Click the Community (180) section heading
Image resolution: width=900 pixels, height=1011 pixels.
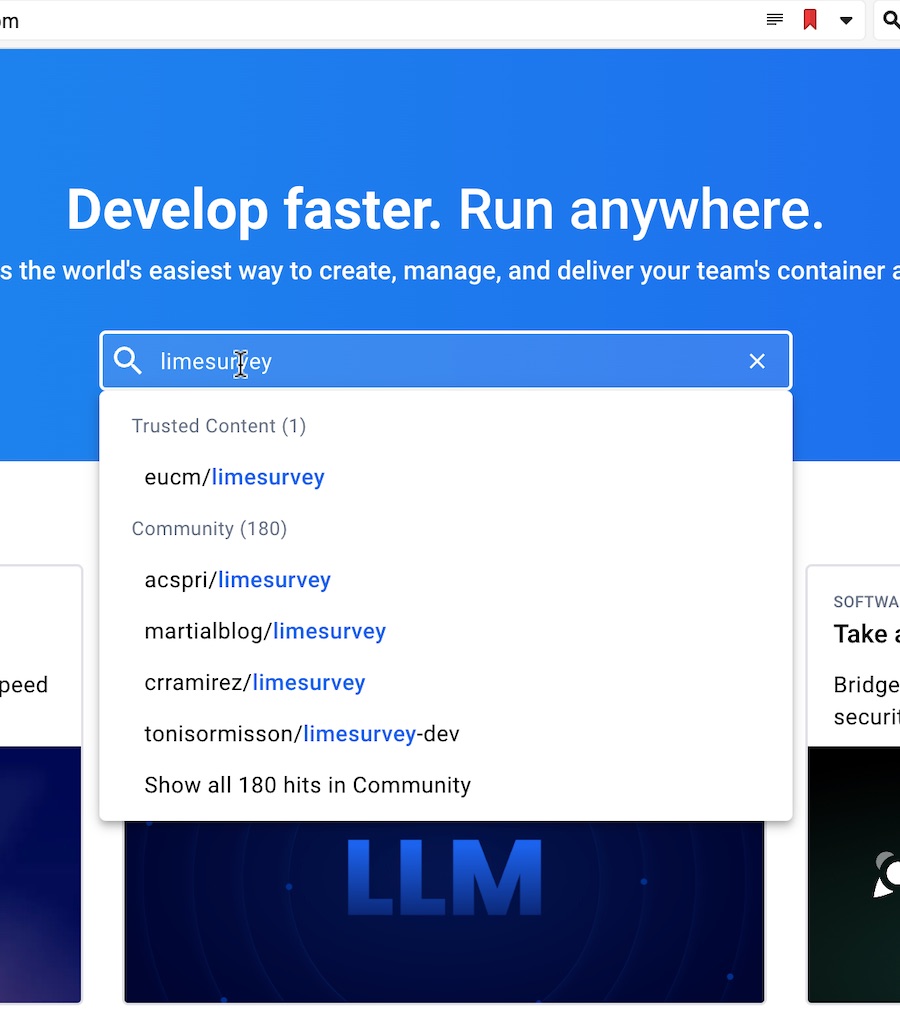(209, 529)
